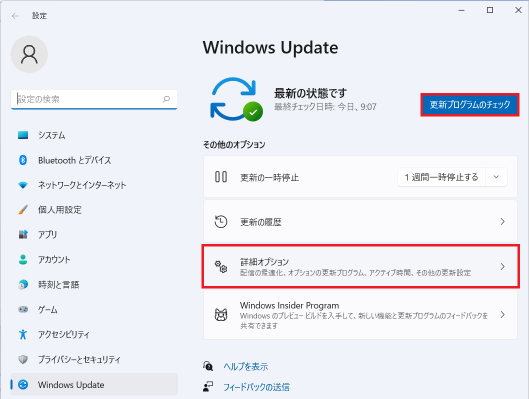Screen dimensions: 529x399
Task: Click the アカウント person icon
Action: 23,259
